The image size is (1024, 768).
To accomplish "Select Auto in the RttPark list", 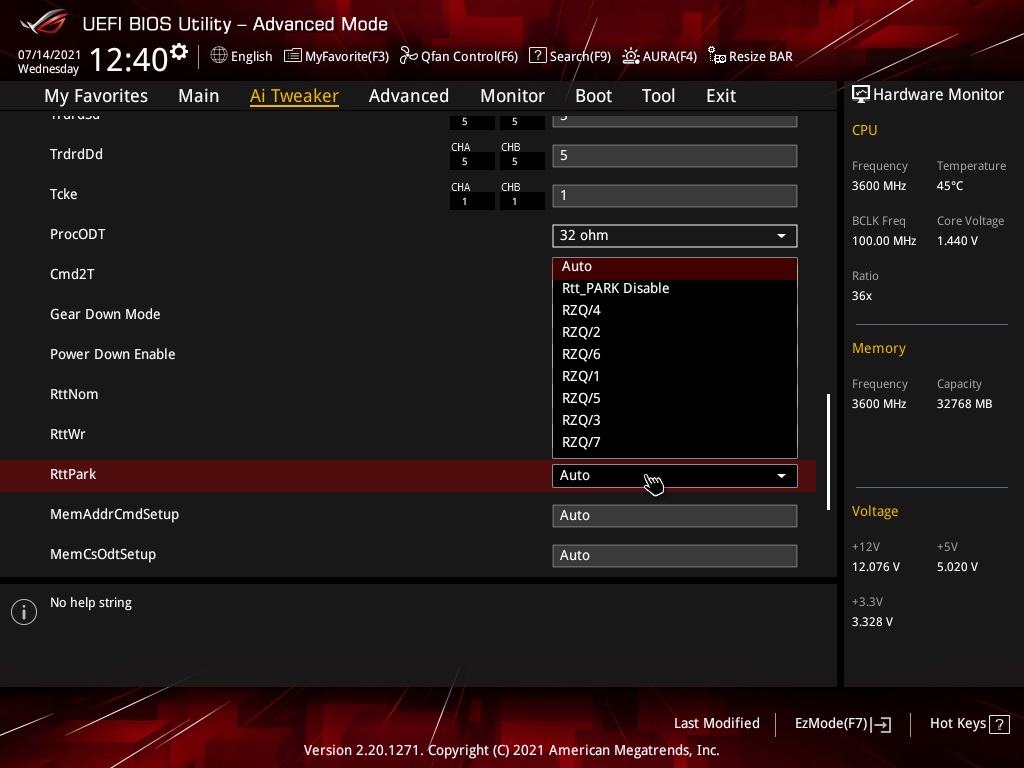I will pos(675,266).
